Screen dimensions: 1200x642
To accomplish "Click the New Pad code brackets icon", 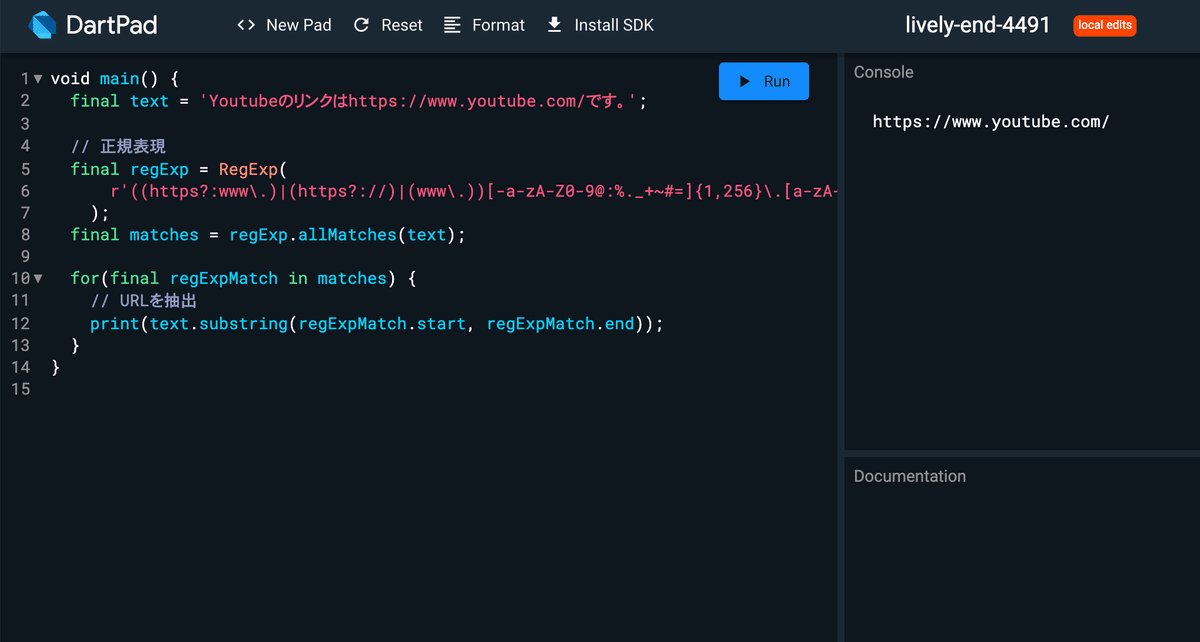I will (x=246, y=25).
